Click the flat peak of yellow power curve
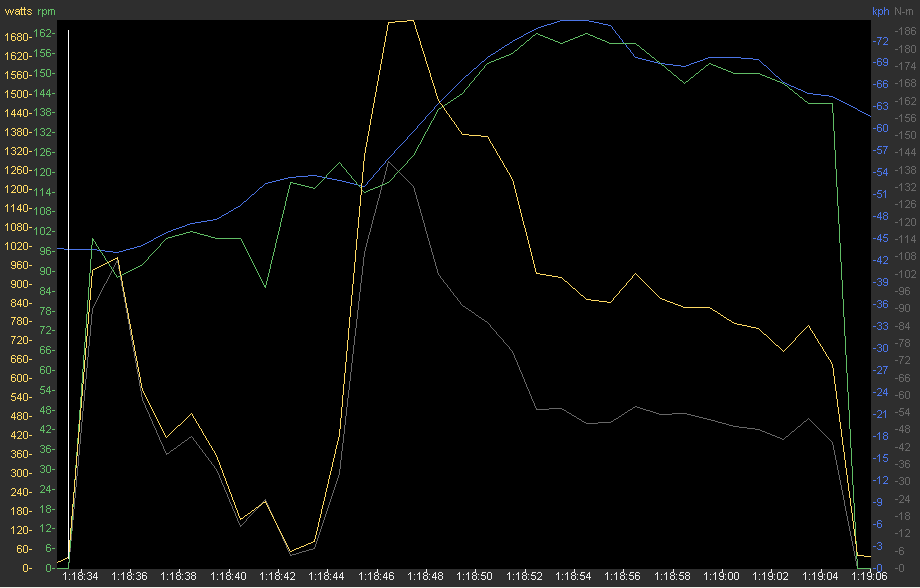 (400, 20)
